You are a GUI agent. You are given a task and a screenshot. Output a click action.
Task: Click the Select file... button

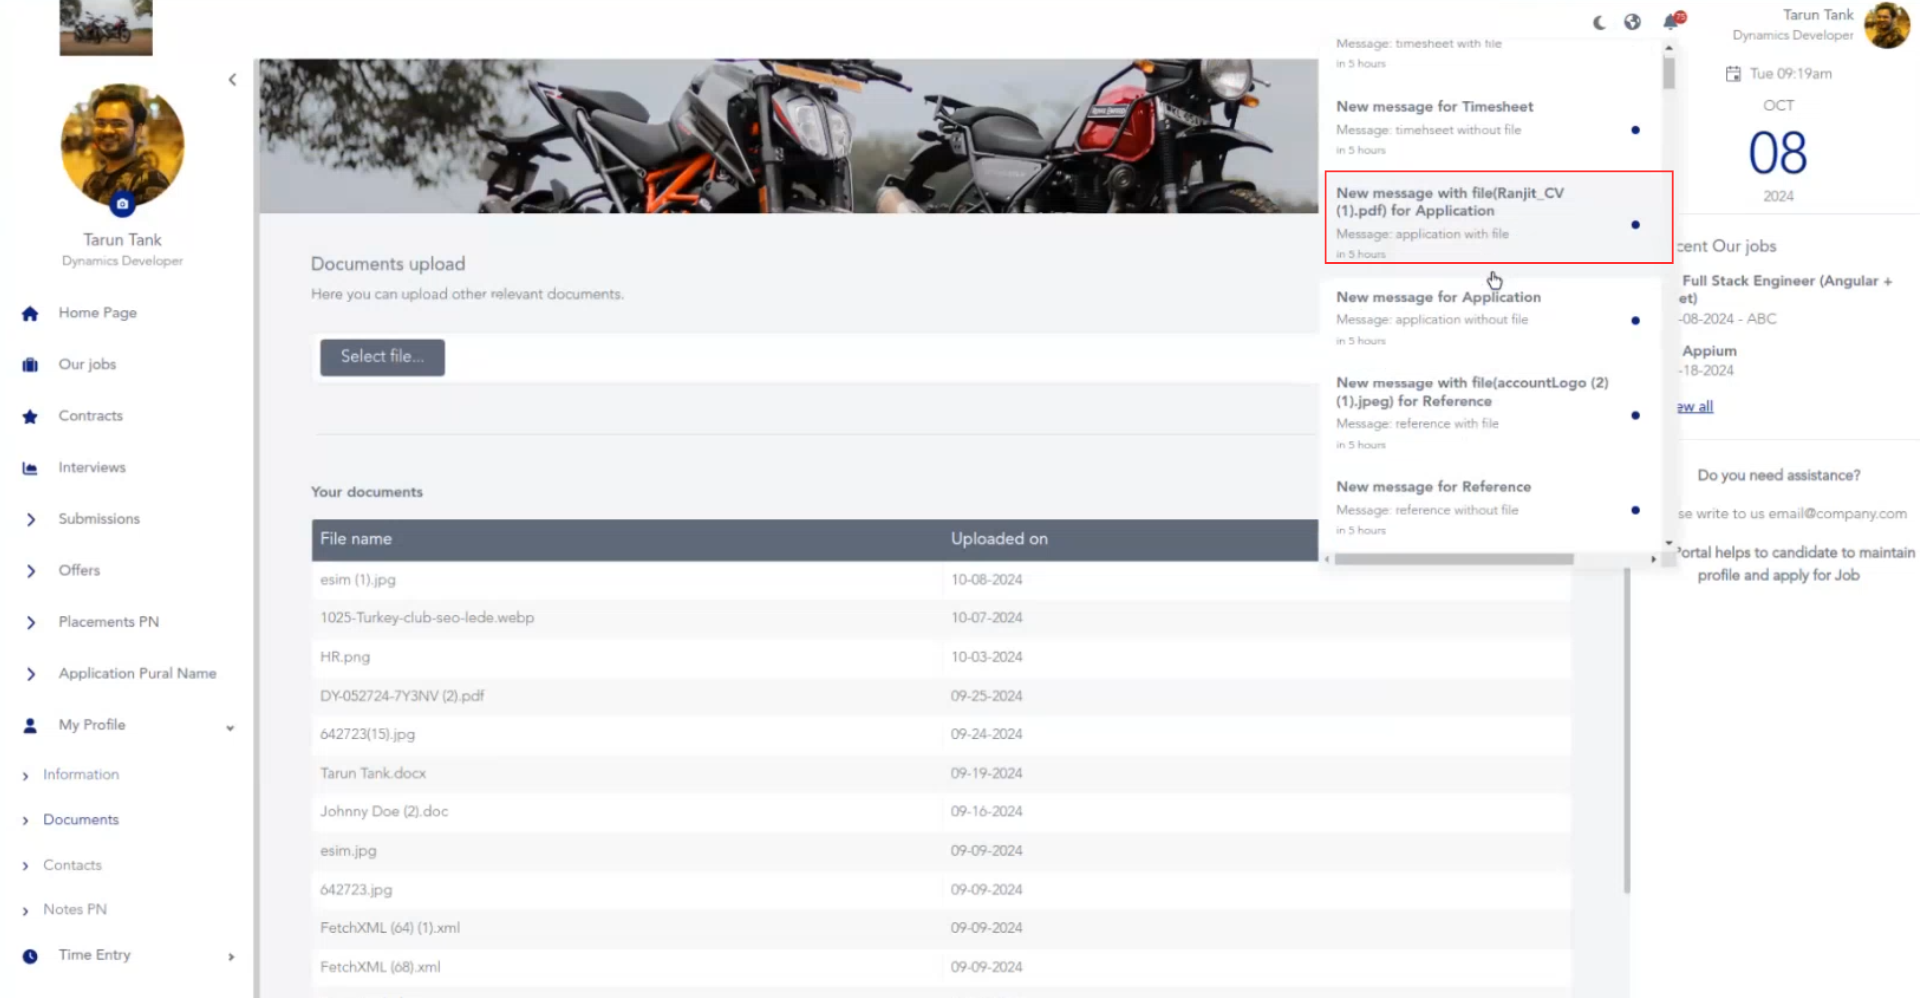(382, 357)
